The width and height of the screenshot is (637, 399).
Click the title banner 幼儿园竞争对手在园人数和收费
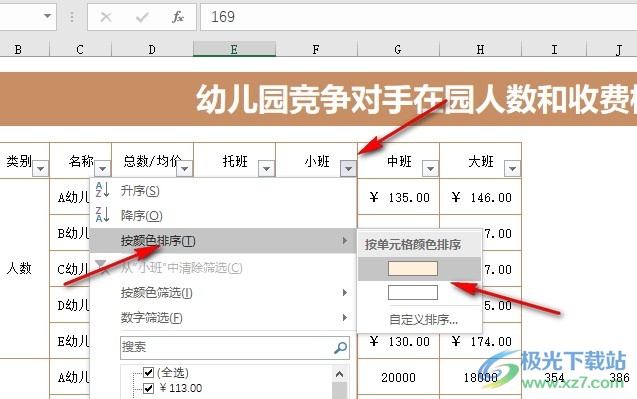click(x=318, y=100)
